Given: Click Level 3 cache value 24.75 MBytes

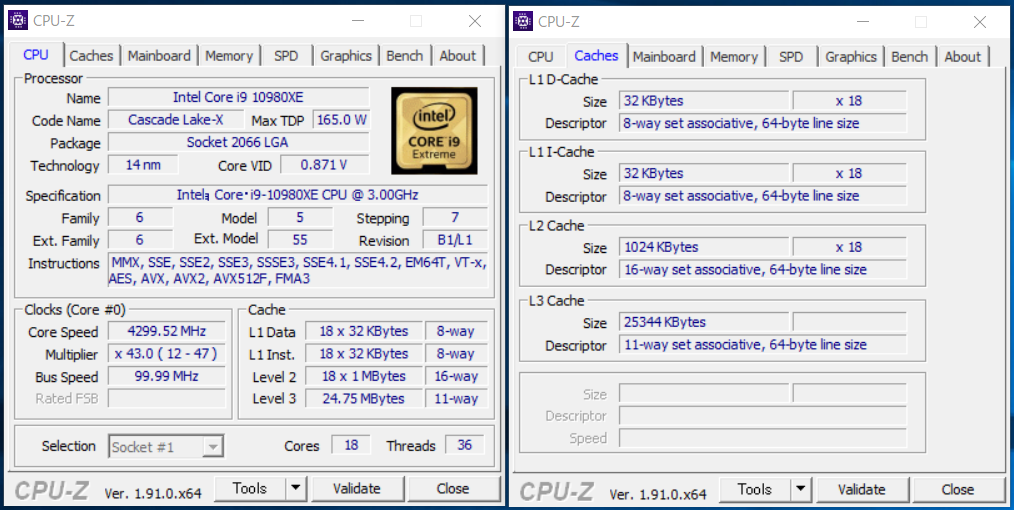Looking at the screenshot, I should (364, 398).
